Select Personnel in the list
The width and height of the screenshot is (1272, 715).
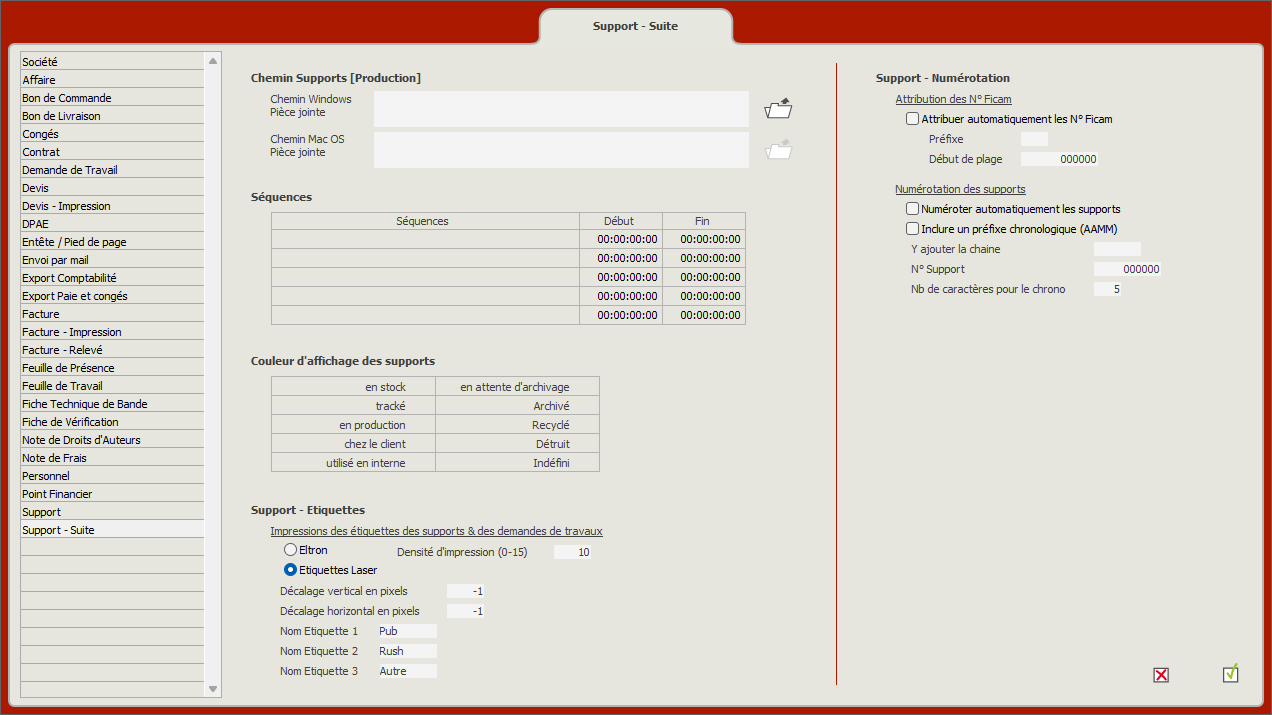[x=112, y=476]
